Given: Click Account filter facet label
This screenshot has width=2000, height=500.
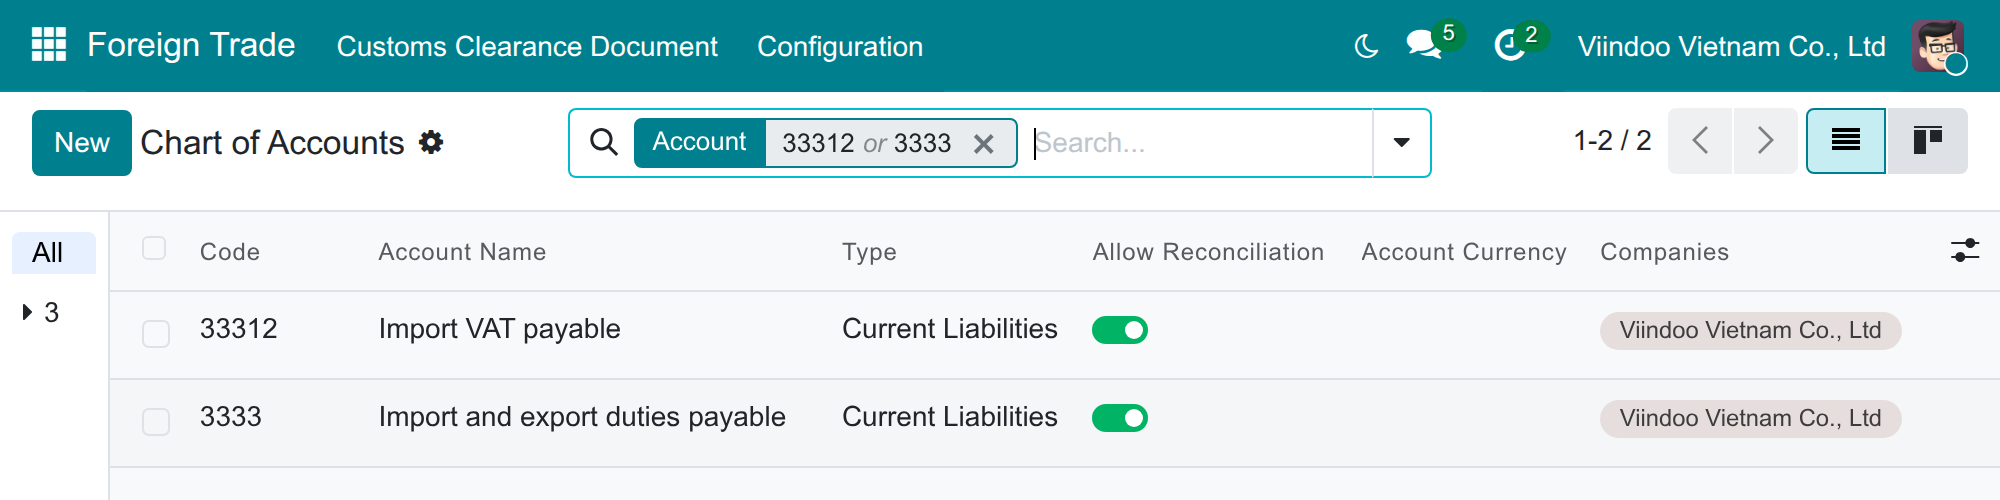Looking at the screenshot, I should [x=699, y=142].
